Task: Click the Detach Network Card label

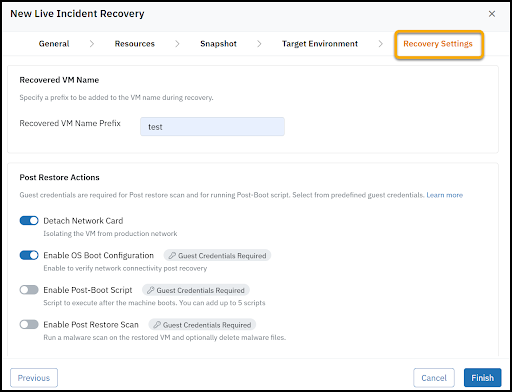Action: 83,221
